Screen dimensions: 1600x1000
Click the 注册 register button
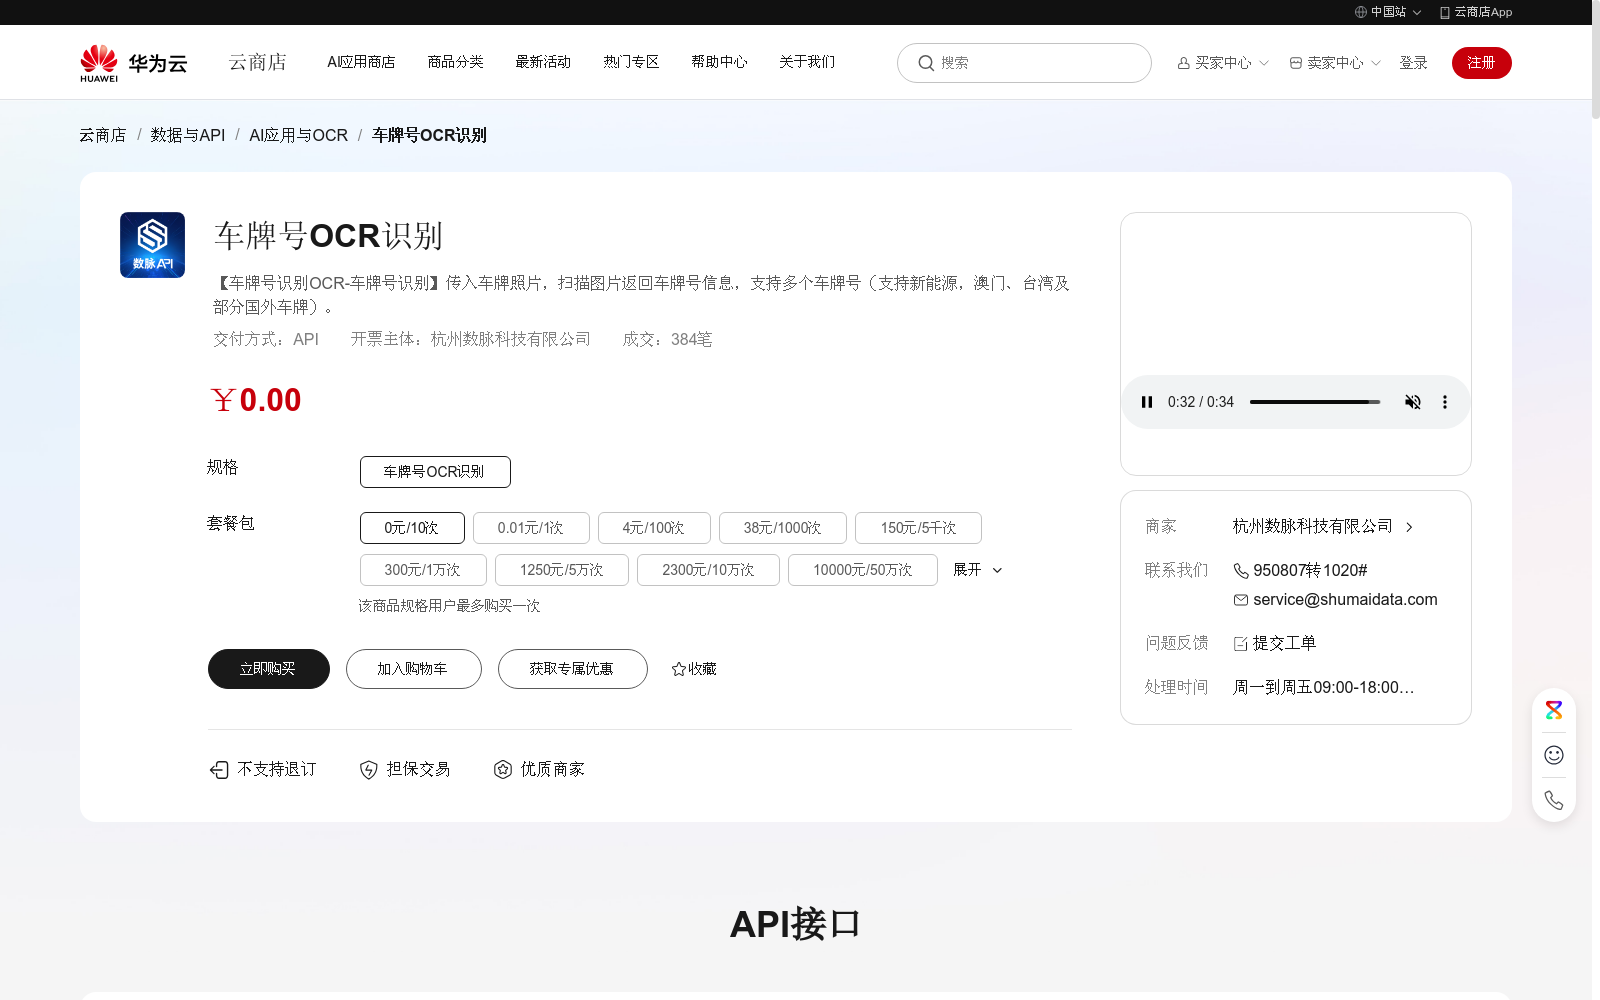pos(1482,63)
